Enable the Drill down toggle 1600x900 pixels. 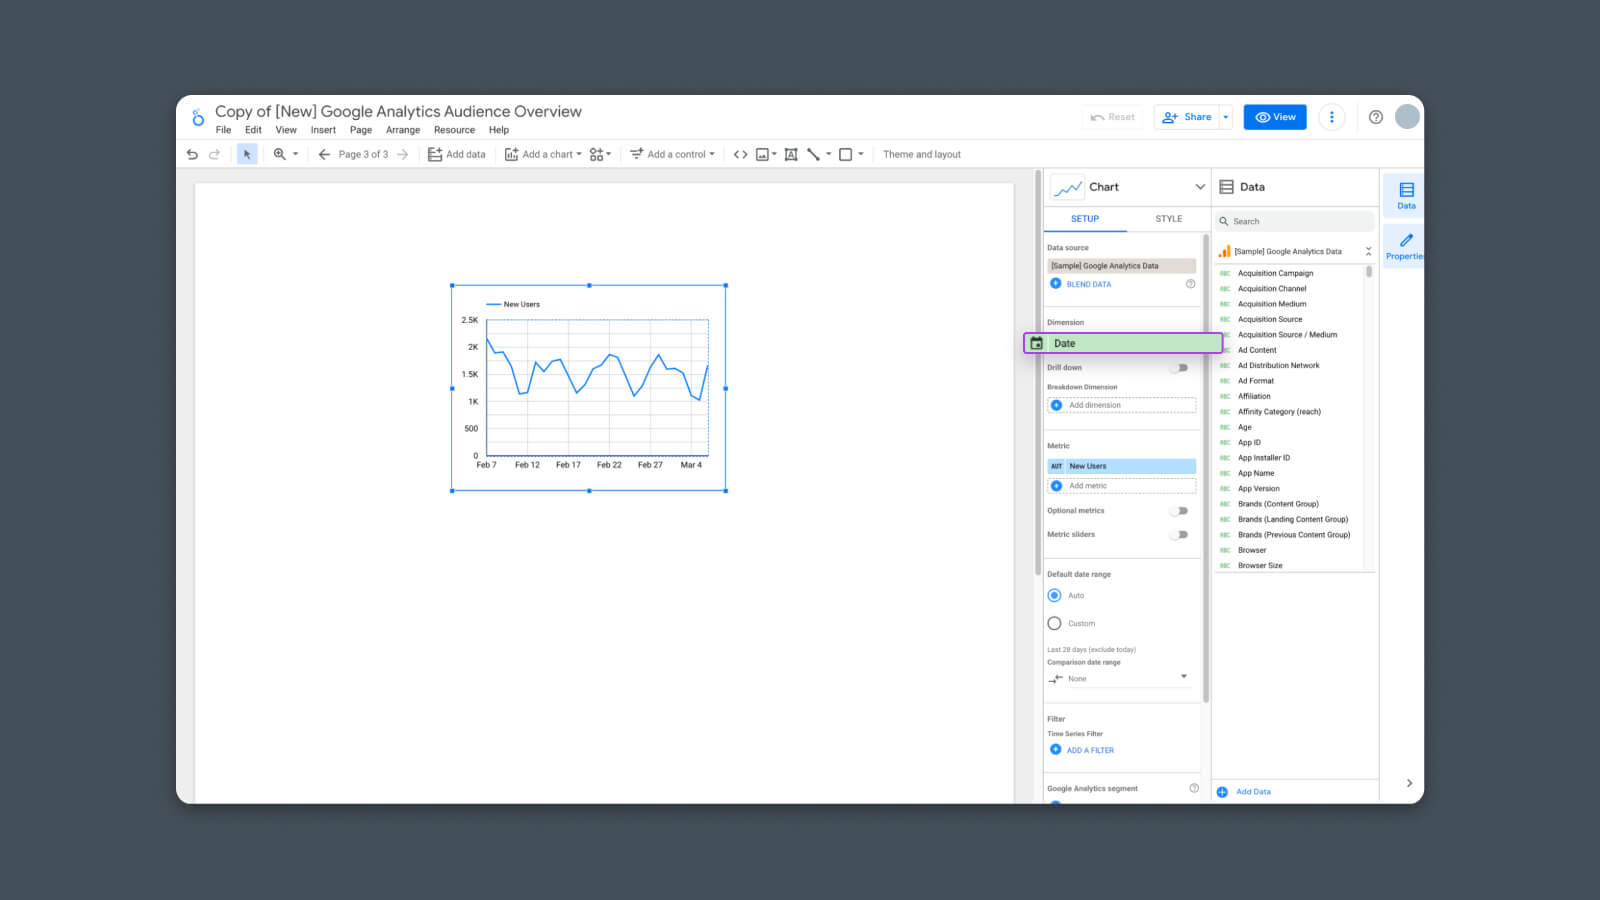tap(1180, 368)
